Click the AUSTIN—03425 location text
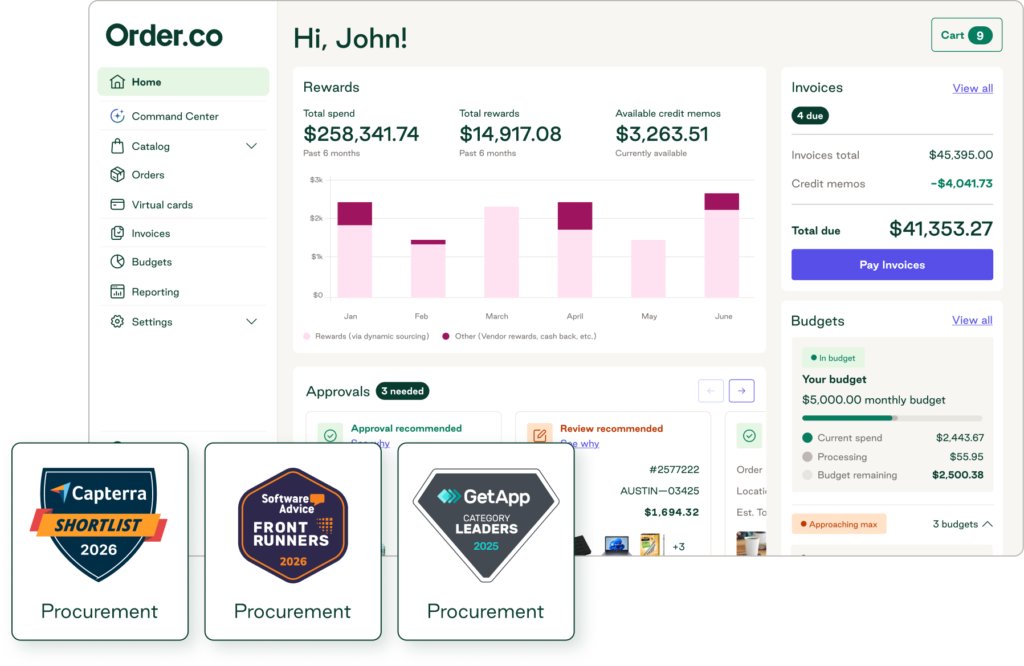 (660, 490)
